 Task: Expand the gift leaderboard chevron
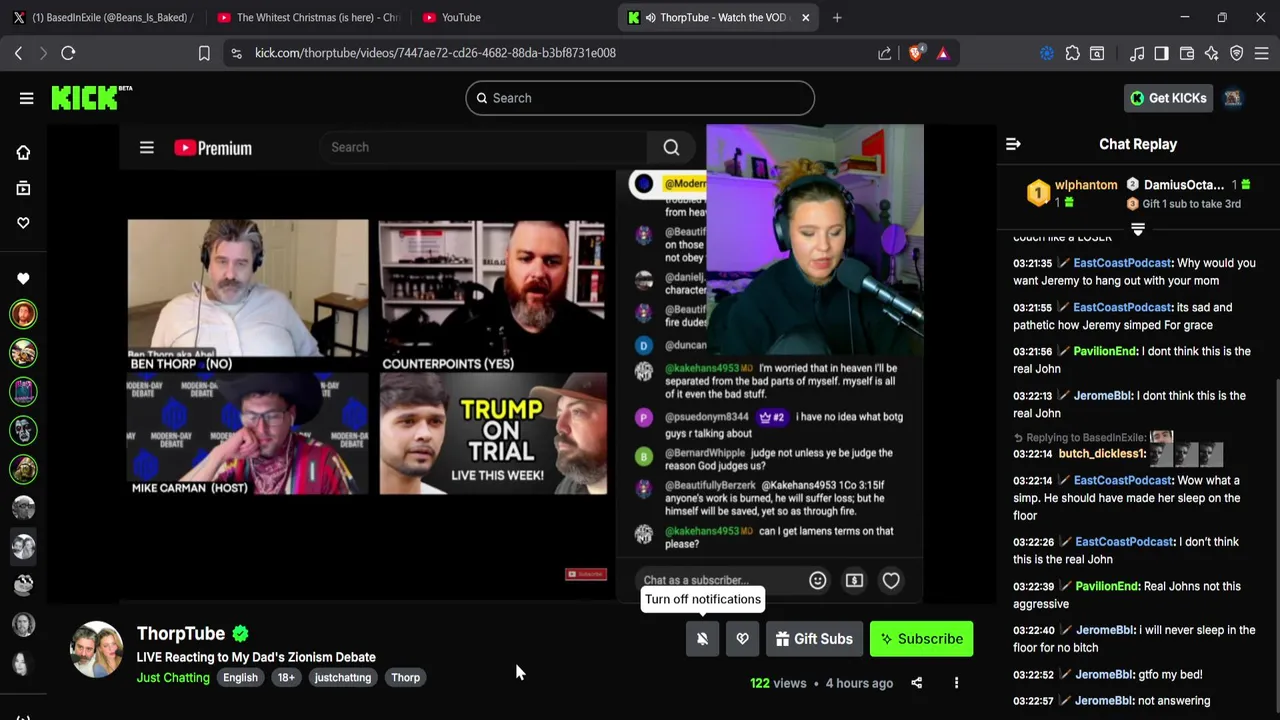1137,230
